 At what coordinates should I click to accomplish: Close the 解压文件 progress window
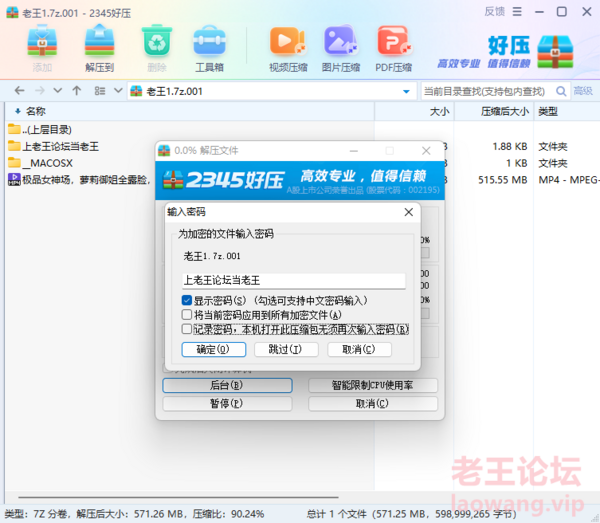pos(426,151)
